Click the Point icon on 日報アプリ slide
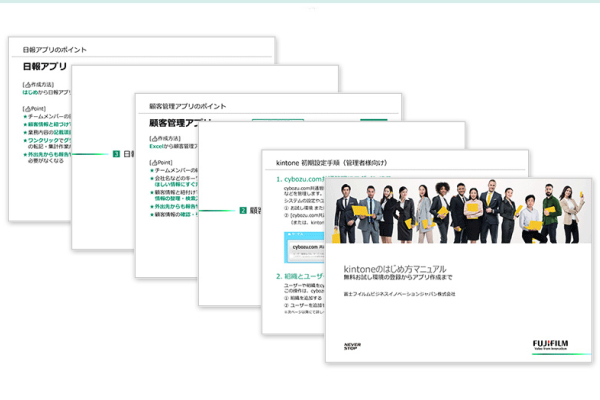600x400 pixels. pyautogui.click(x=25, y=106)
